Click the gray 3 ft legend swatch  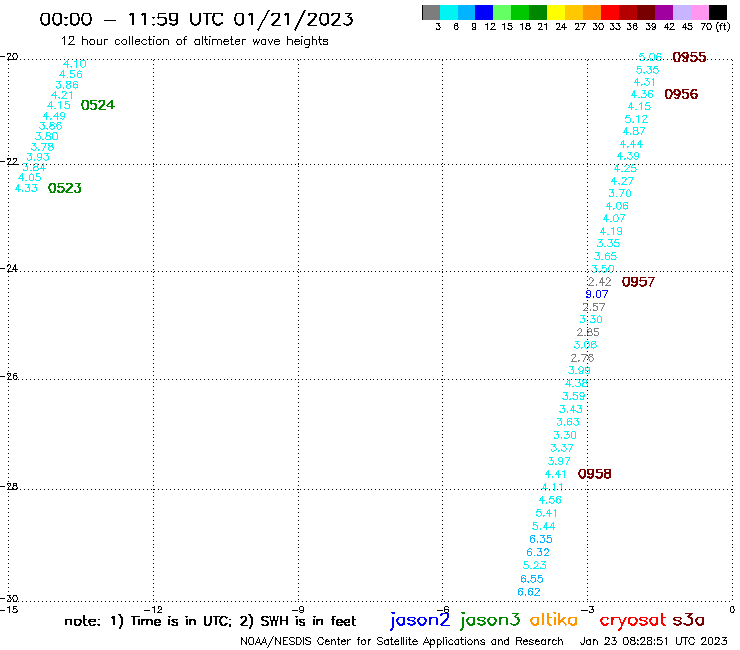pos(431,12)
